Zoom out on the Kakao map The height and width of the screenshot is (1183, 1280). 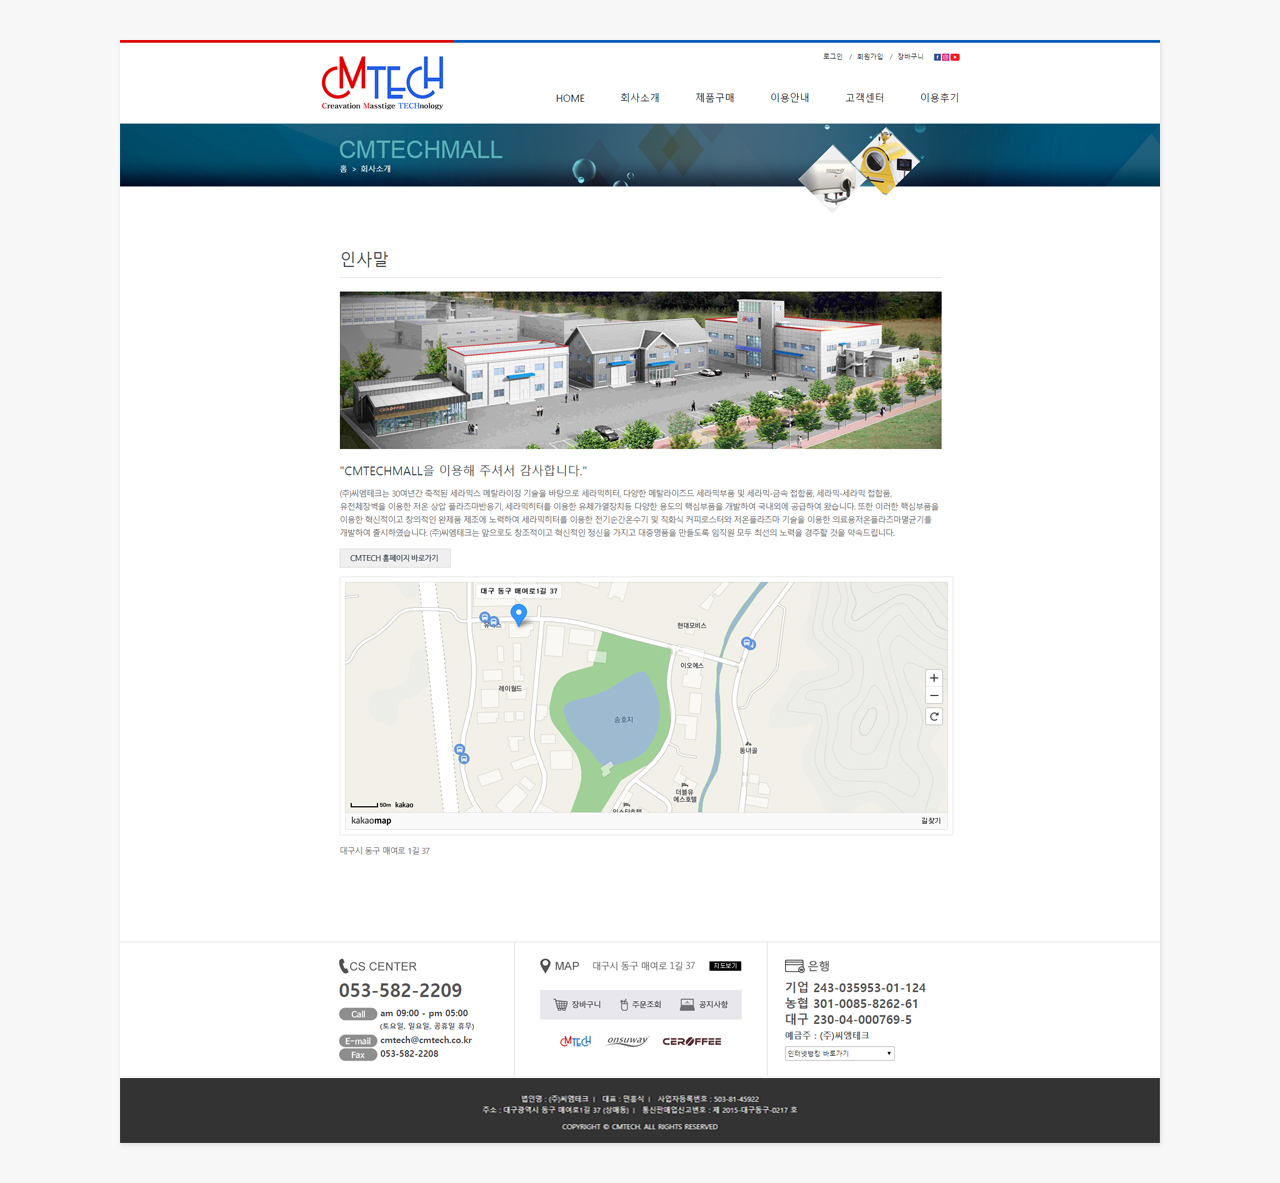point(934,696)
